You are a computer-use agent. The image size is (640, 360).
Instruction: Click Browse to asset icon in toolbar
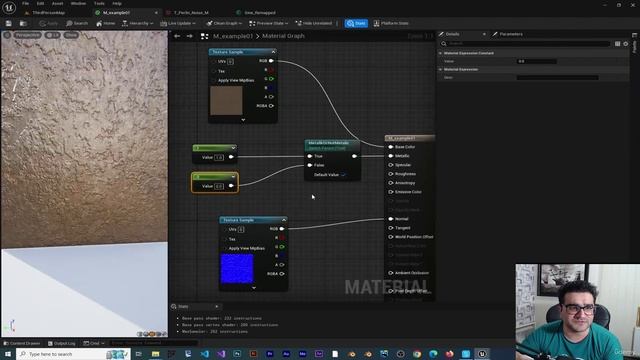tap(23, 23)
